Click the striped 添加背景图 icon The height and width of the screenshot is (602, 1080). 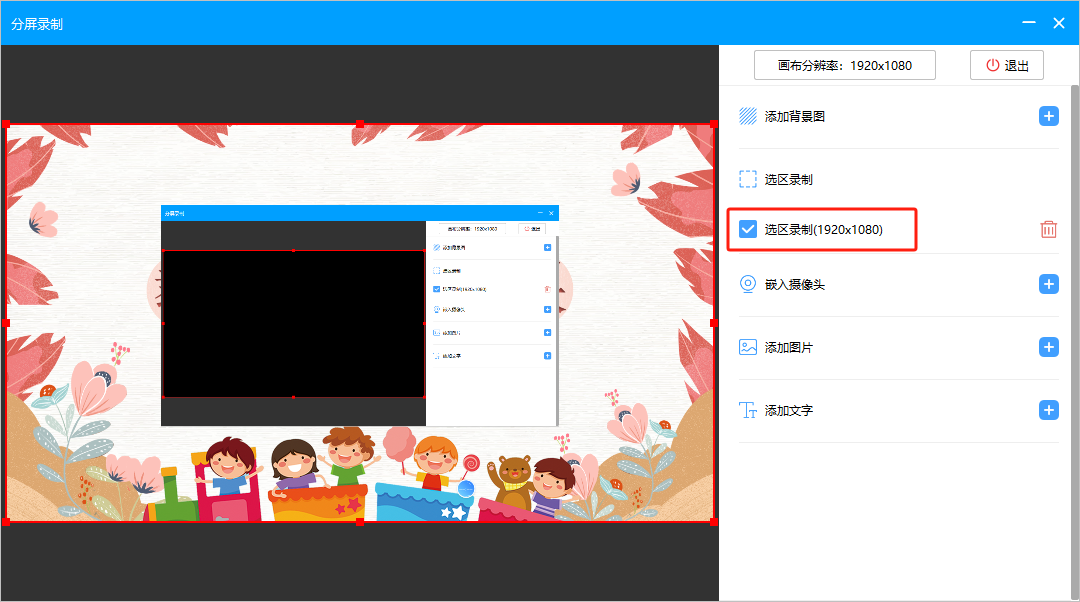tap(748, 117)
